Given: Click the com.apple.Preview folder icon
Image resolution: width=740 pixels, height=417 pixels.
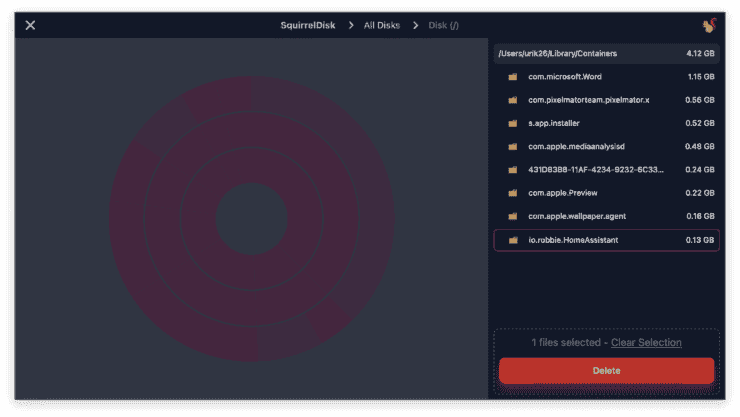Looking at the screenshot, I should 512,193.
